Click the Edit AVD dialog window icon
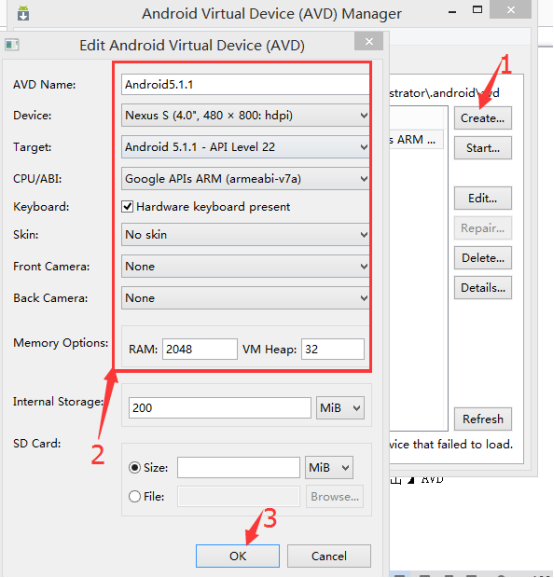554x578 pixels. point(12,45)
